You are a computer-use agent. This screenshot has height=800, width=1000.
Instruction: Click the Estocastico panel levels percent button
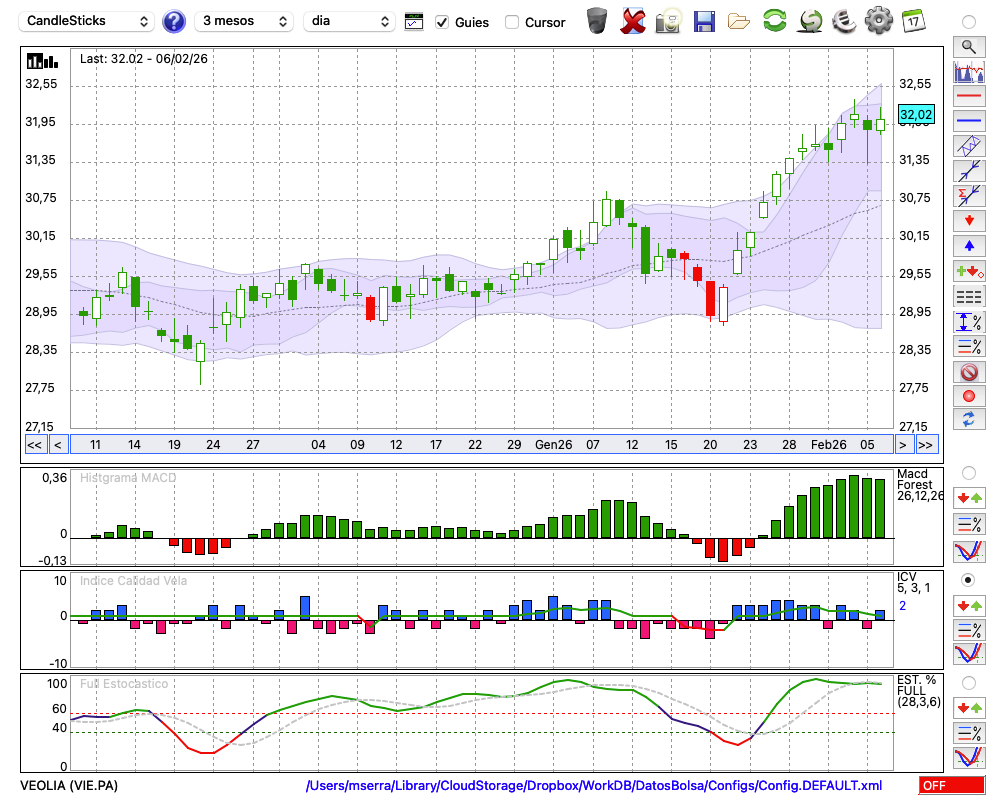(969, 732)
